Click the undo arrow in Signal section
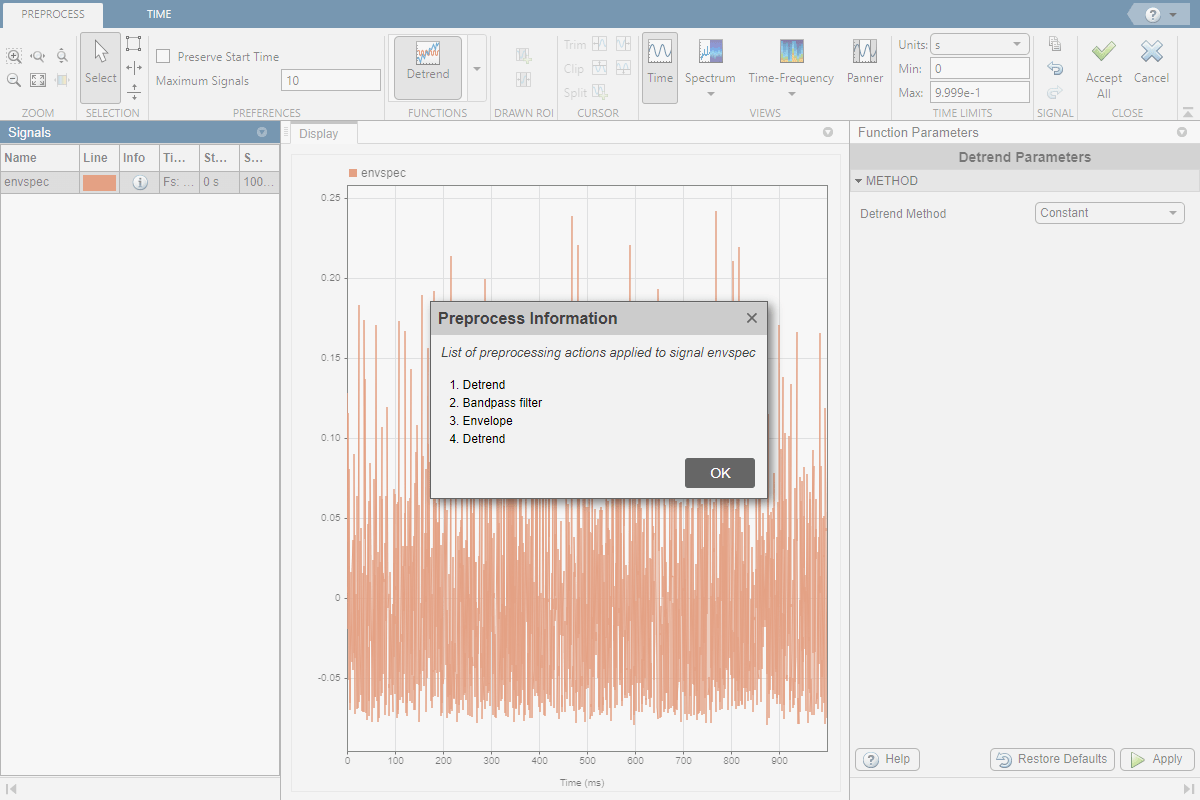The image size is (1200, 800). pos(1054,68)
